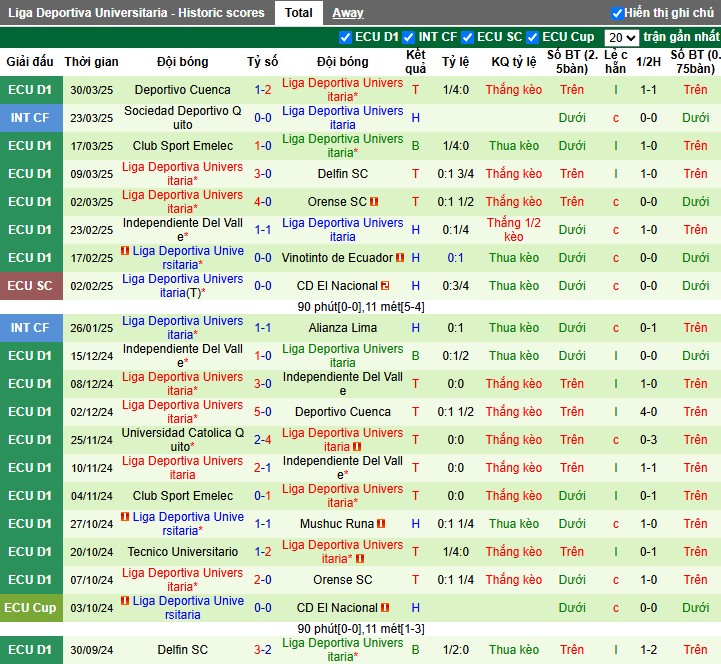Select the ECU Cup league badge on 03/10/24
Viewport: 721px width, 664px height.
point(30,608)
